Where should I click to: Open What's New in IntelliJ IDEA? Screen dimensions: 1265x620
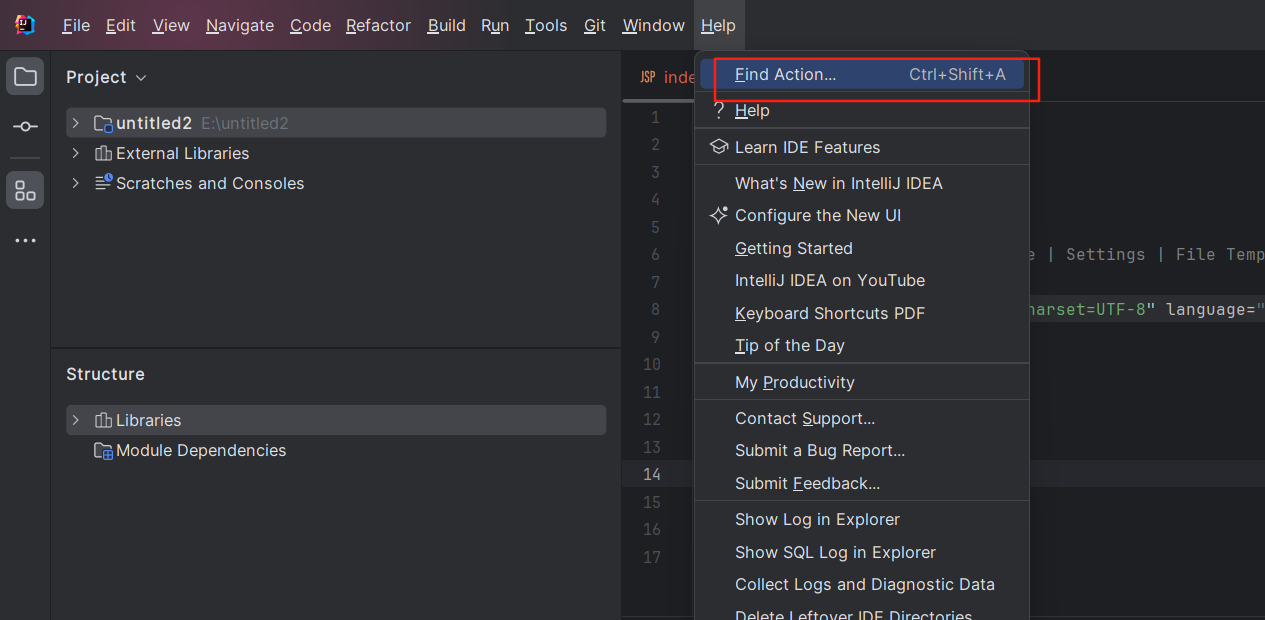pyautogui.click(x=862, y=183)
